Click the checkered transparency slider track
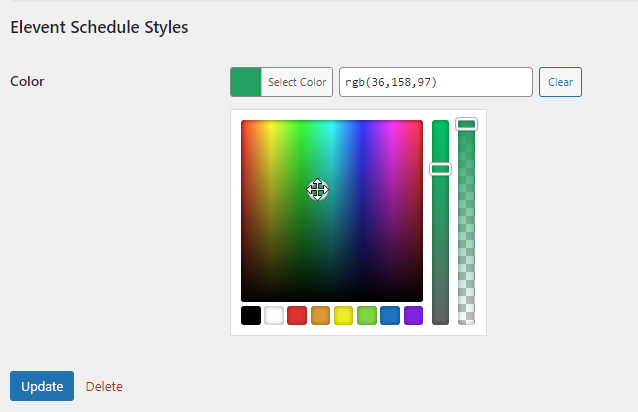The height and width of the screenshot is (412, 638). [x=466, y=222]
